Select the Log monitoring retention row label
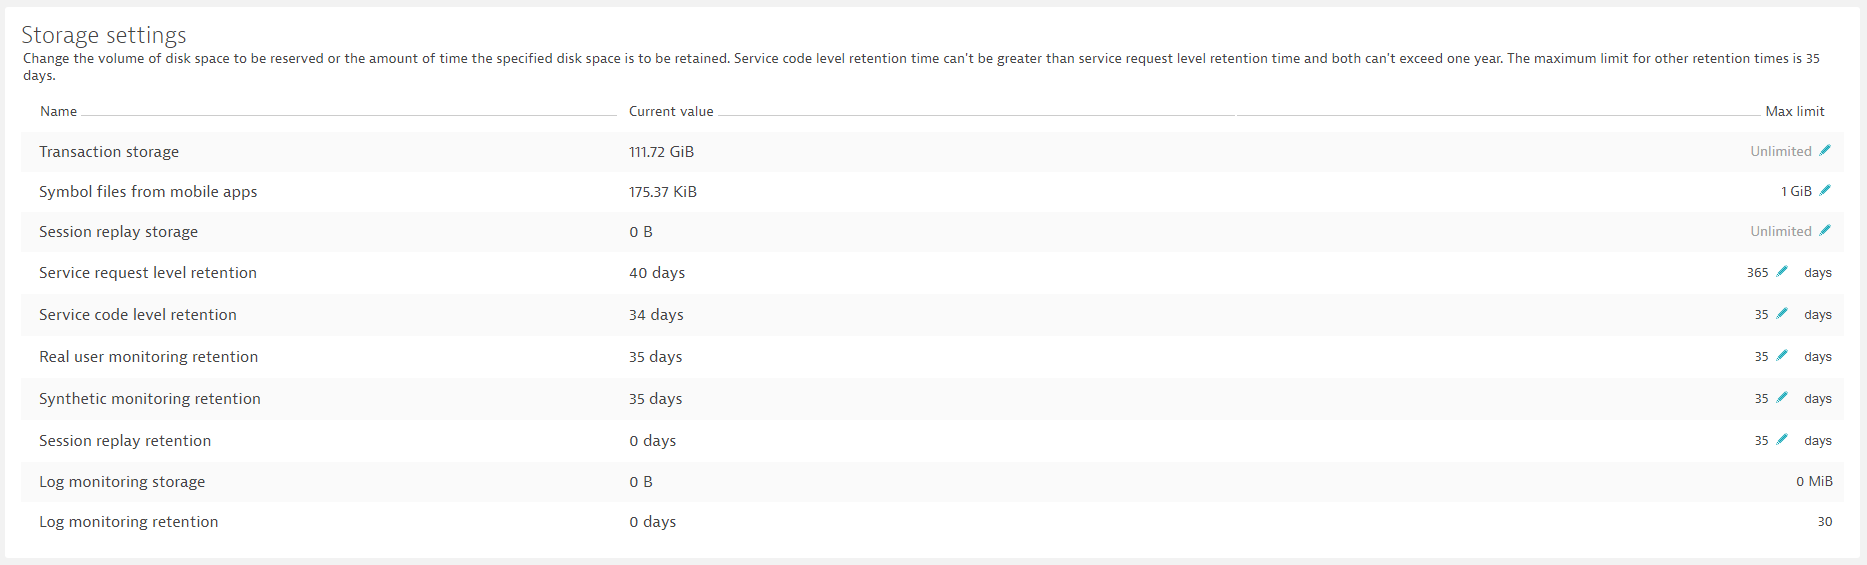The width and height of the screenshot is (1867, 565). point(128,522)
